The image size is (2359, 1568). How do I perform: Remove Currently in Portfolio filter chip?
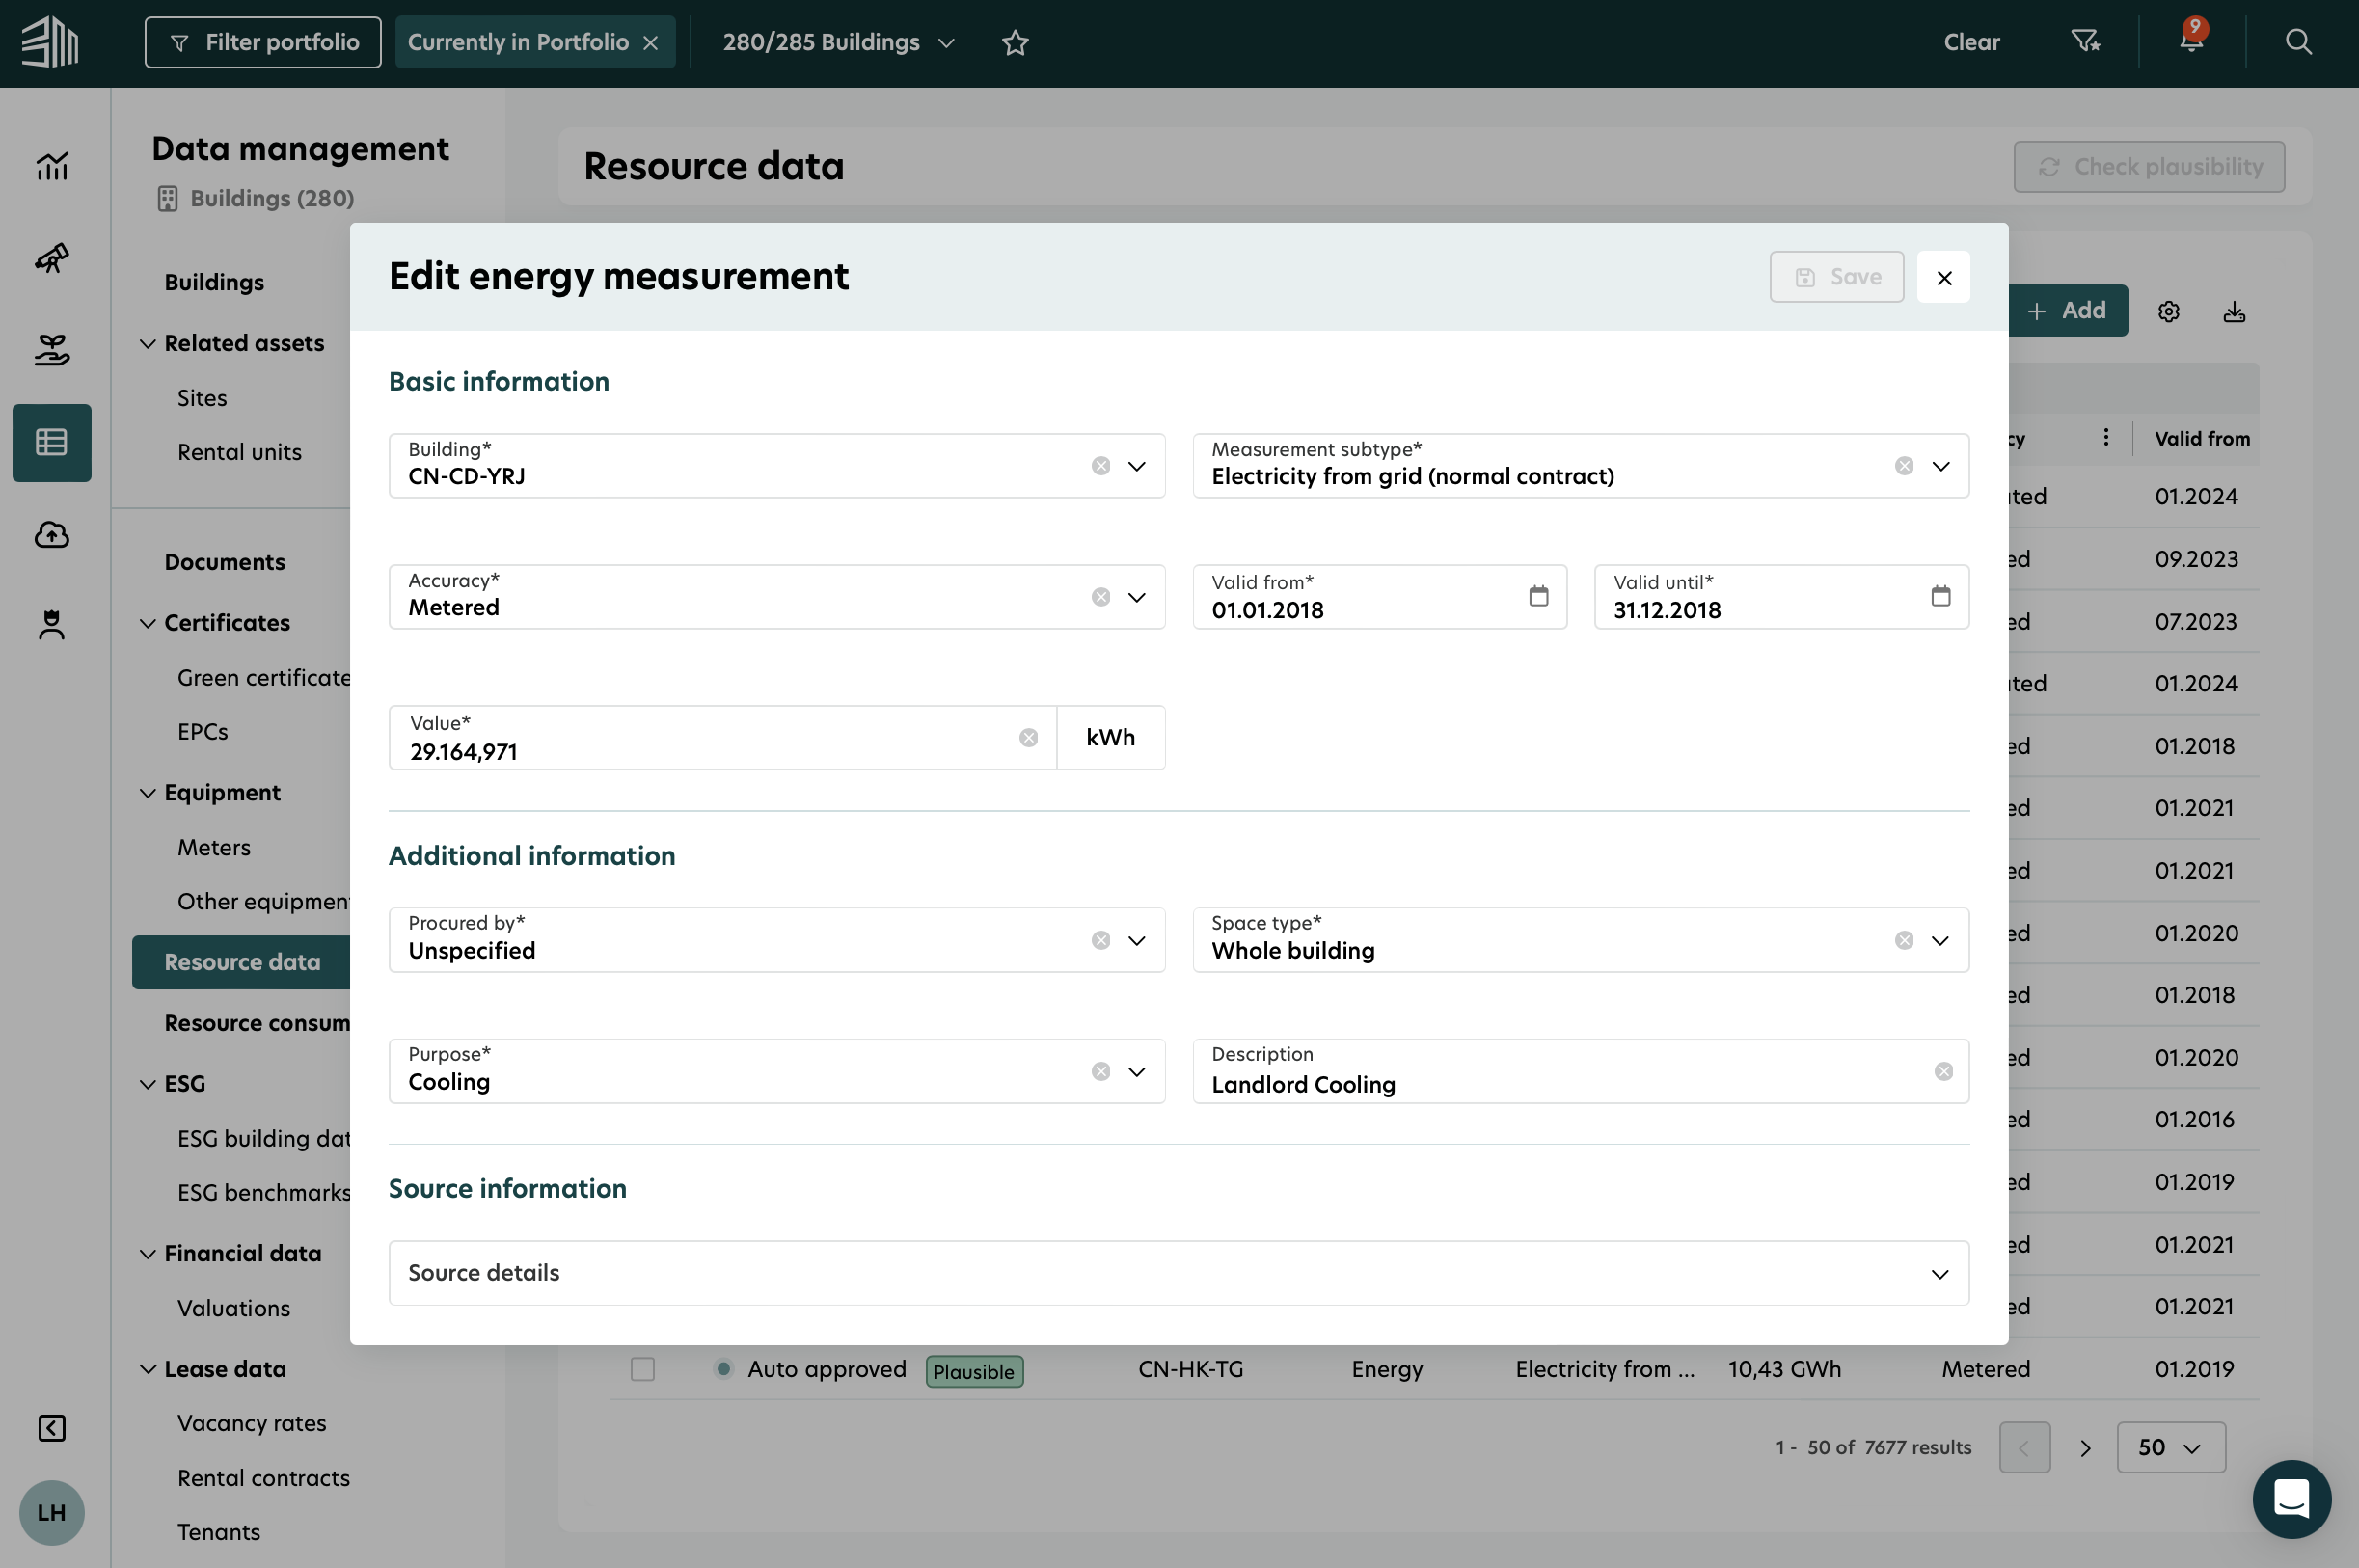coord(651,43)
